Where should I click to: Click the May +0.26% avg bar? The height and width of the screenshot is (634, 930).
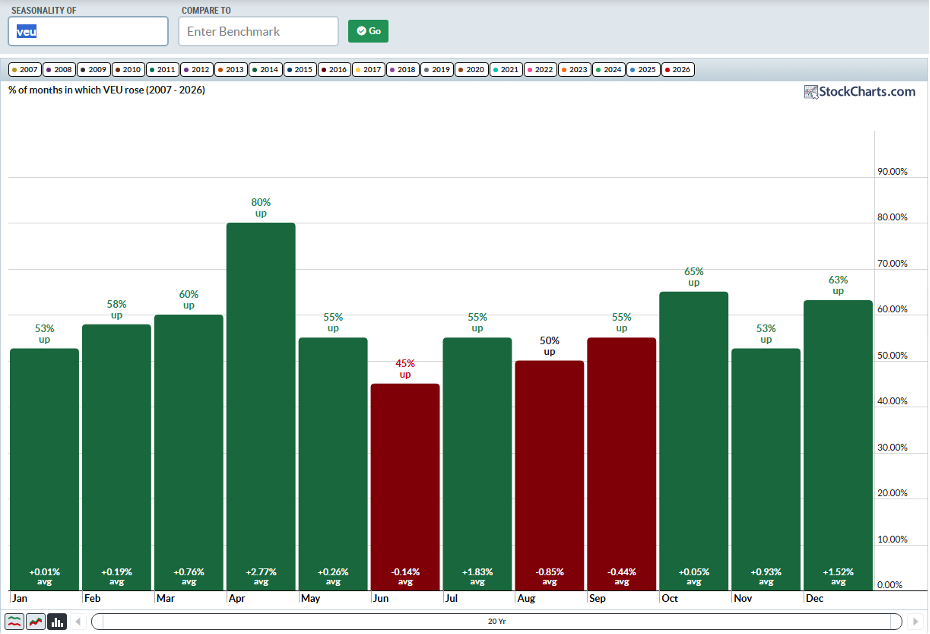[333, 464]
